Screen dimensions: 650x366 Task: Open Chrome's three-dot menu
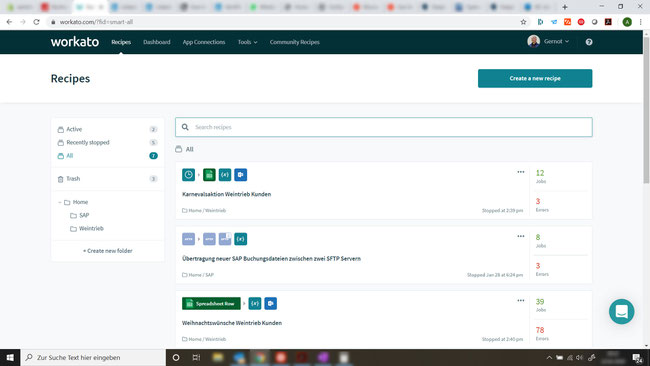[x=641, y=22]
